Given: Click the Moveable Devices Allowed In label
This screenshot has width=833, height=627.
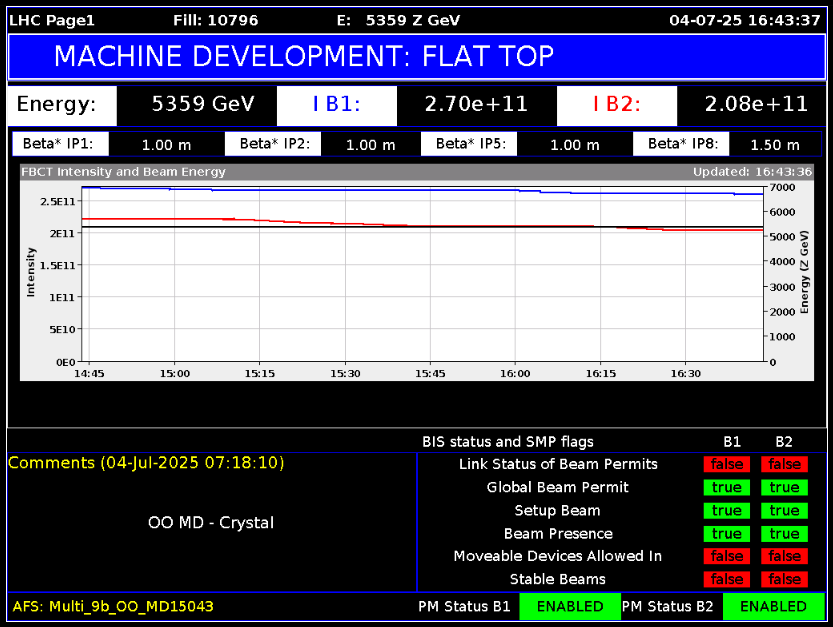Looking at the screenshot, I should click(x=558, y=556).
